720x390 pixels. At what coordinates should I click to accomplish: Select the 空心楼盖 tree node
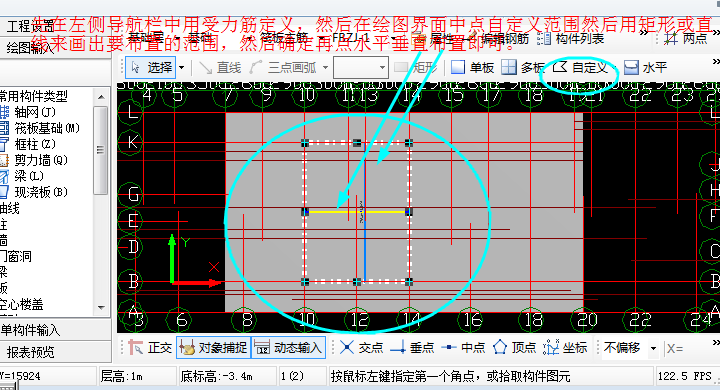(x=22, y=304)
